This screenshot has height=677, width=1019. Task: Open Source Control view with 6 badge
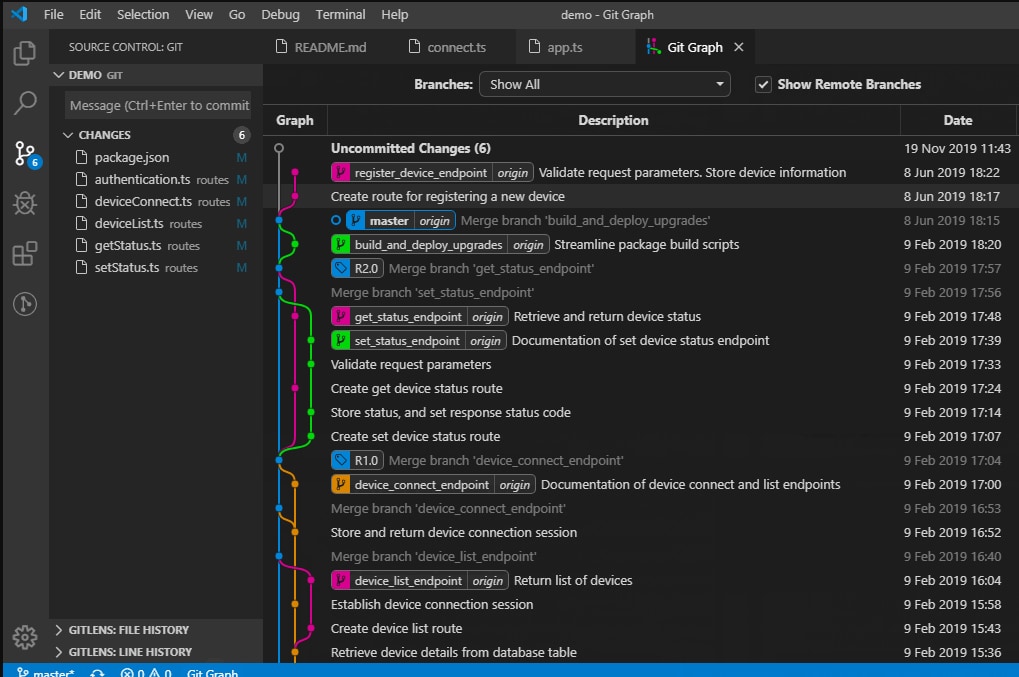27,155
